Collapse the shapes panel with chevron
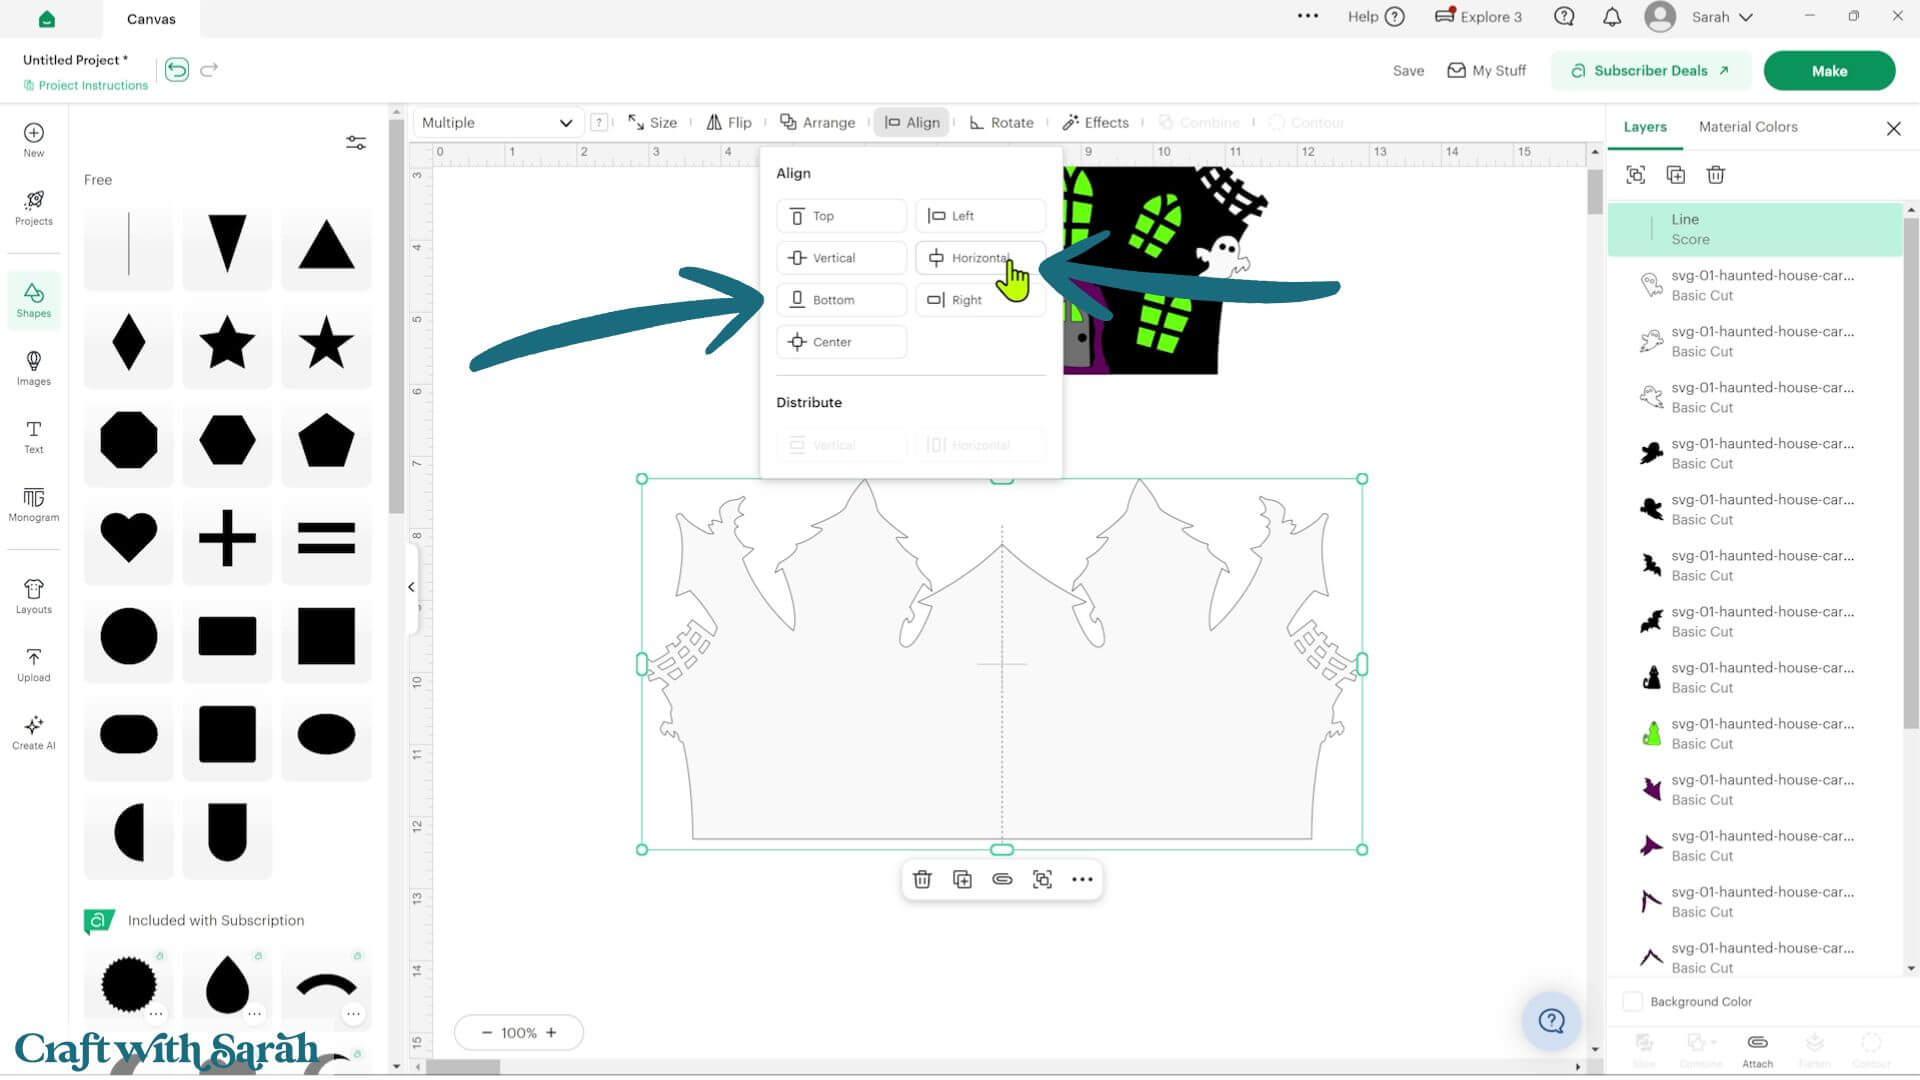 [x=411, y=587]
